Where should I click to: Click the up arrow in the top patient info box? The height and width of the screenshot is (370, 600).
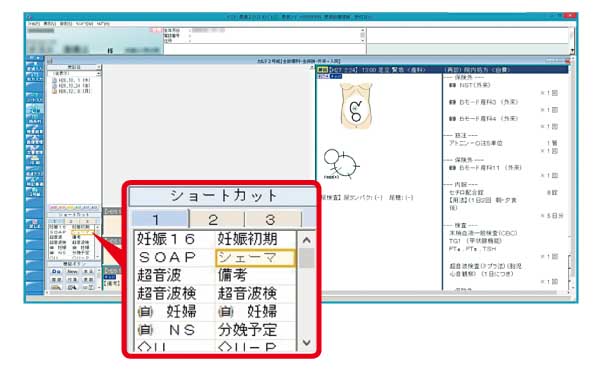tap(362, 30)
